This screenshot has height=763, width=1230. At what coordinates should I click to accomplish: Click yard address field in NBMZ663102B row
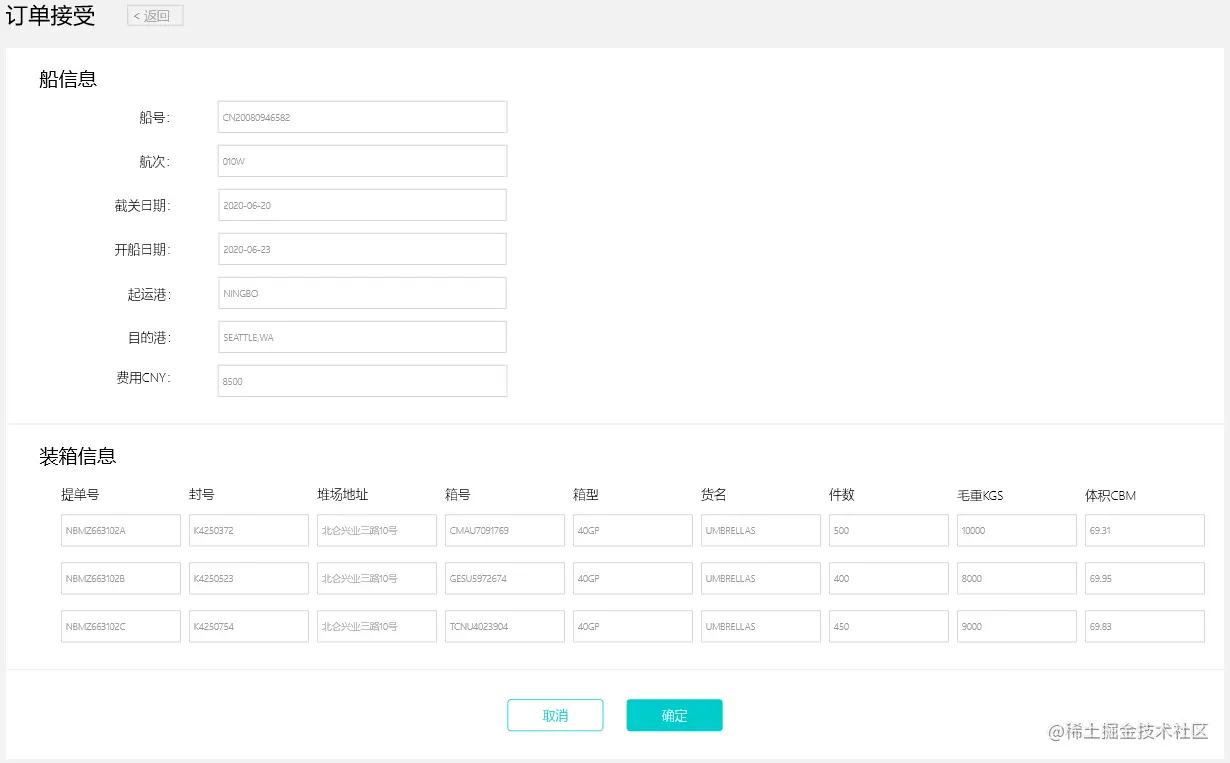pos(377,578)
